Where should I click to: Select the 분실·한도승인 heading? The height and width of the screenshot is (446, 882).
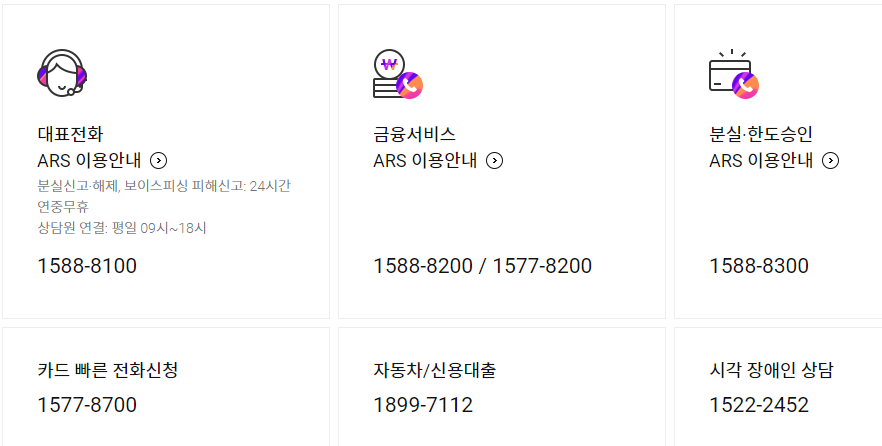coord(761,134)
